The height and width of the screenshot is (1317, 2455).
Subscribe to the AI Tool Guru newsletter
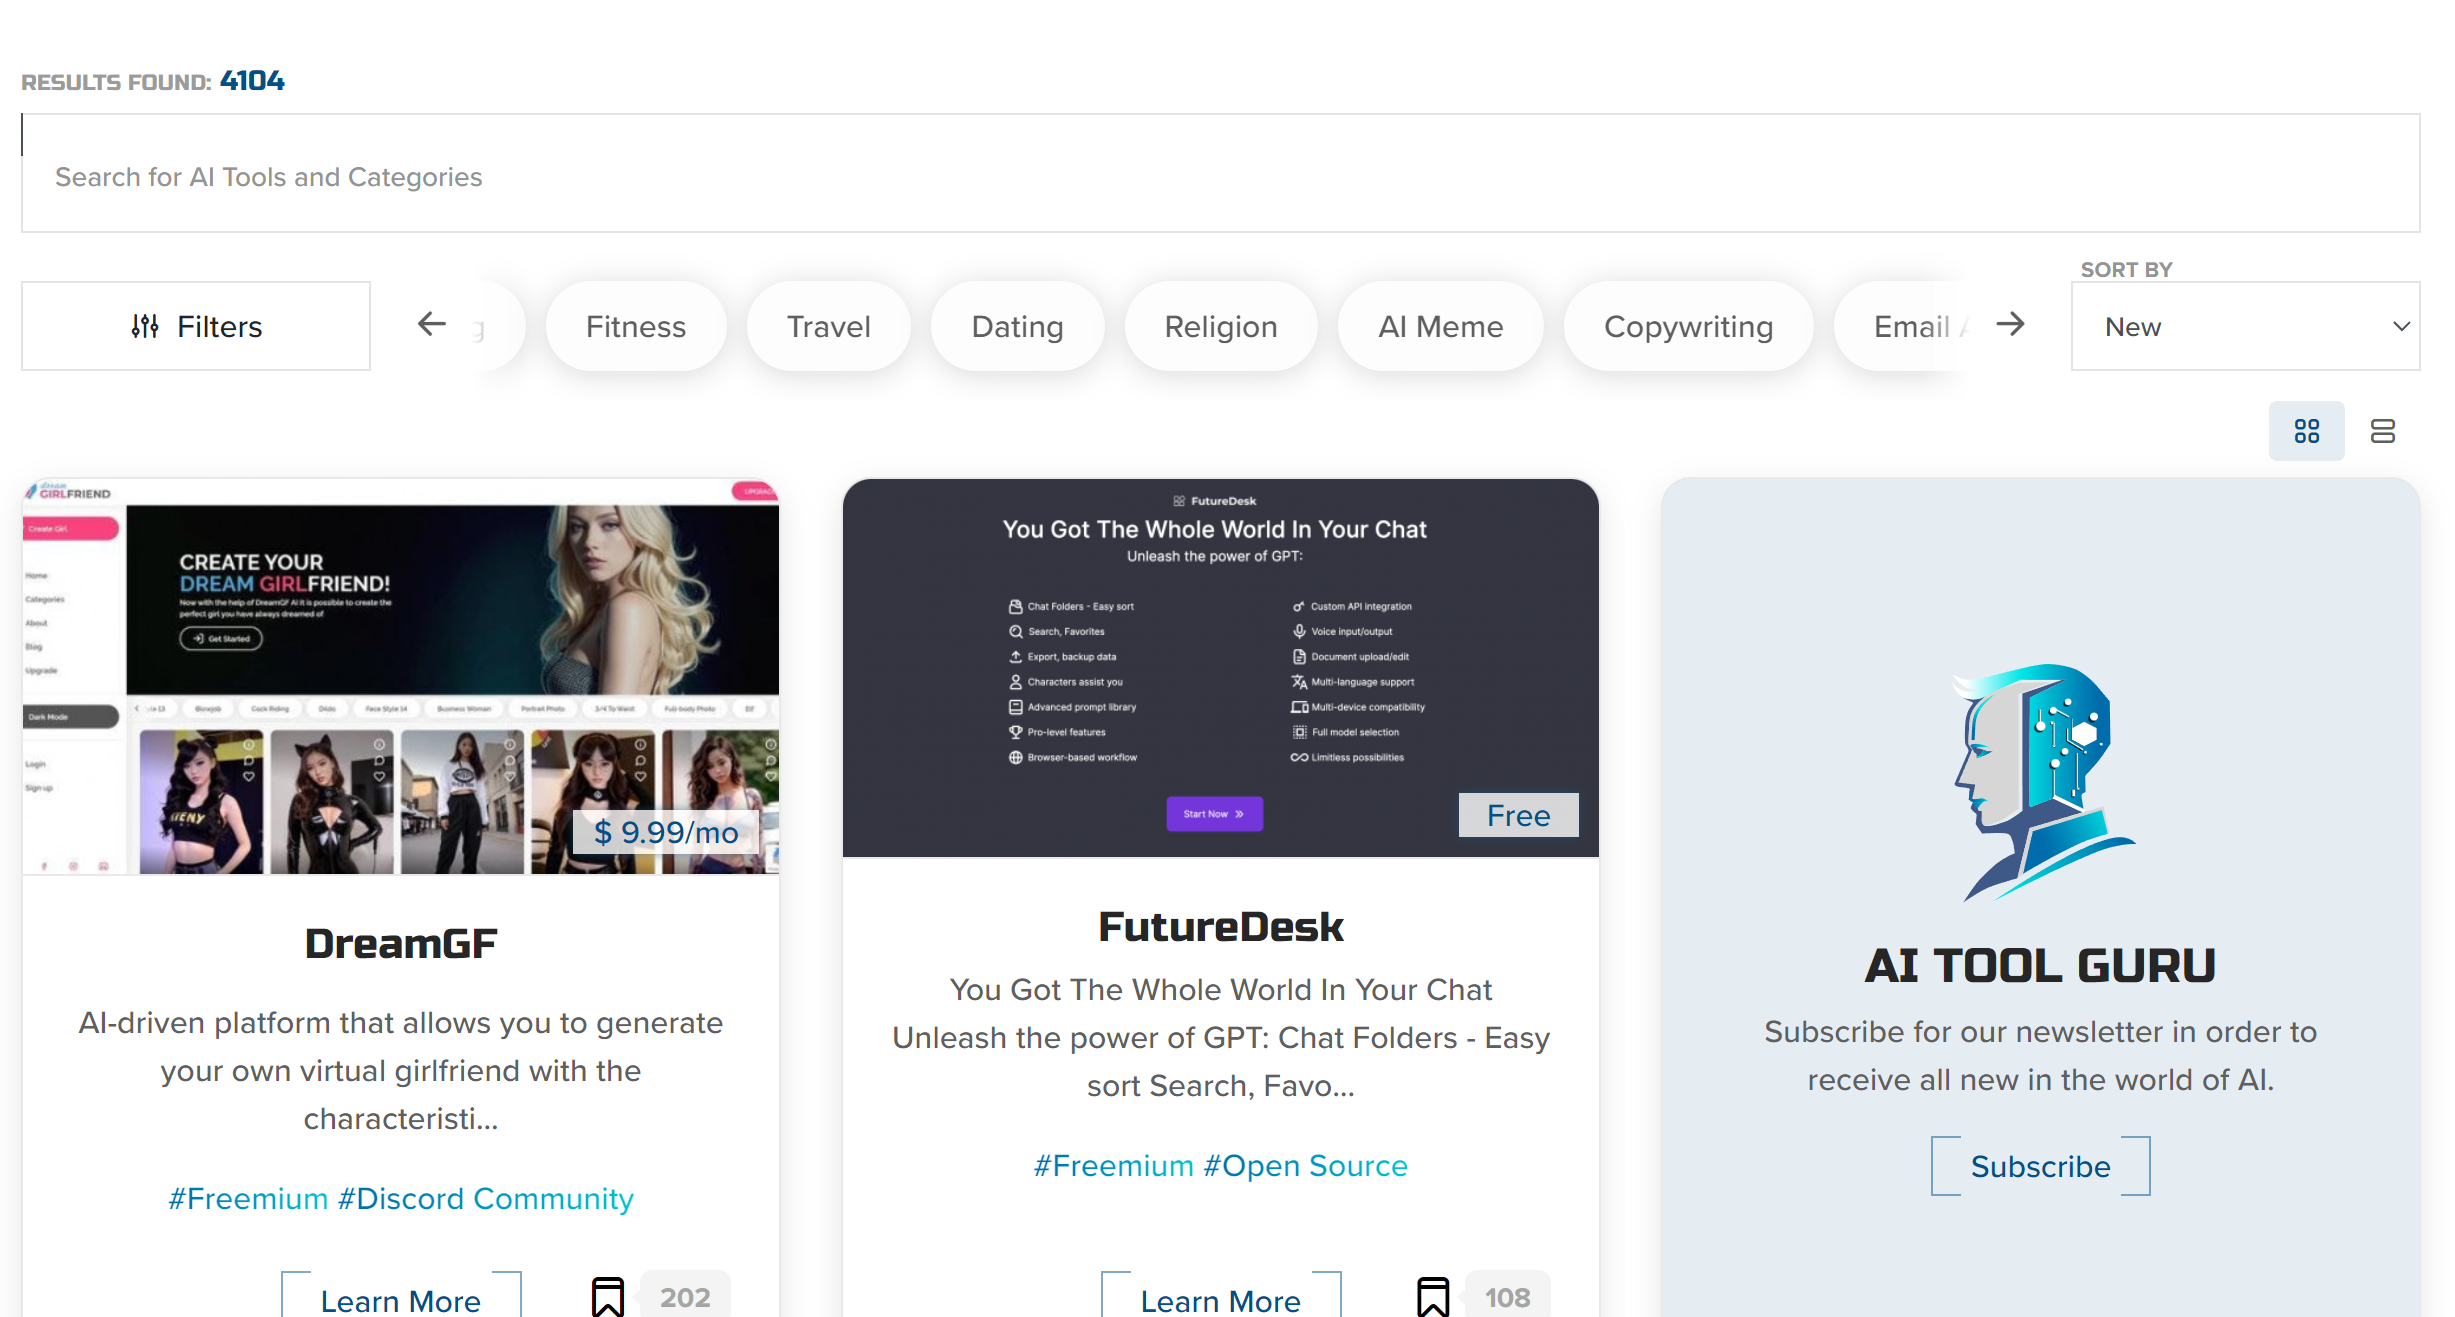pos(2041,1166)
